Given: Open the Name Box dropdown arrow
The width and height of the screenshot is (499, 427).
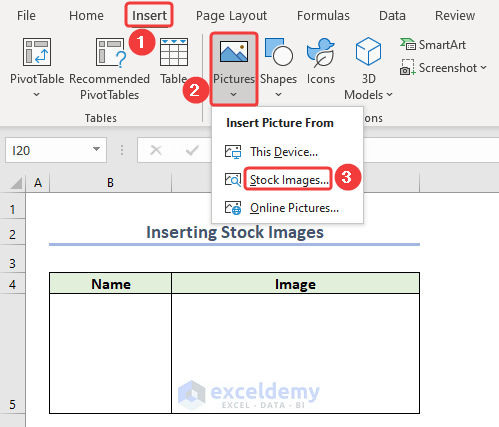Looking at the screenshot, I should point(97,149).
